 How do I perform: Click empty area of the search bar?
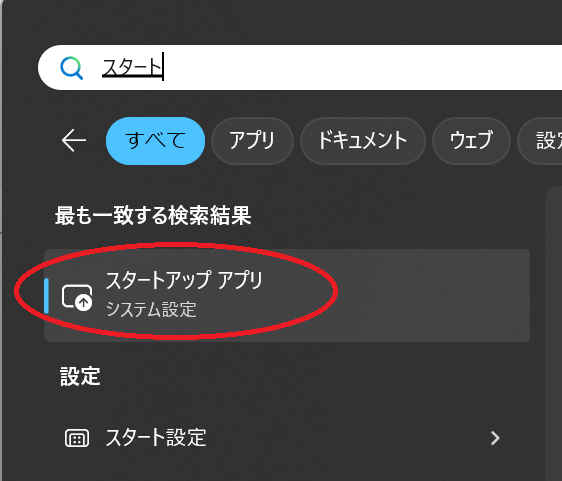click(x=358, y=68)
